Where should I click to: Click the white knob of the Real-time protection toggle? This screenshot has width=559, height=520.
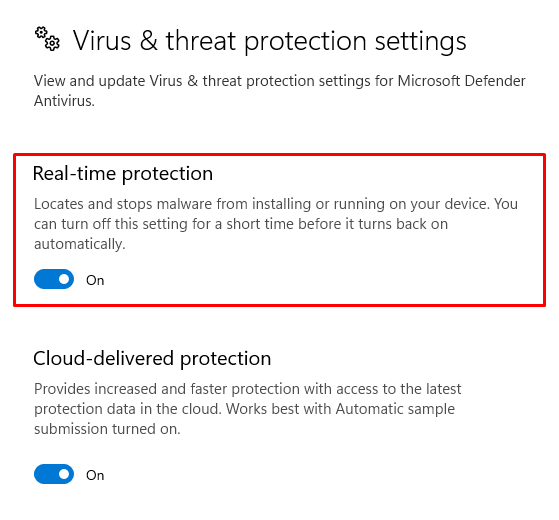(x=64, y=279)
